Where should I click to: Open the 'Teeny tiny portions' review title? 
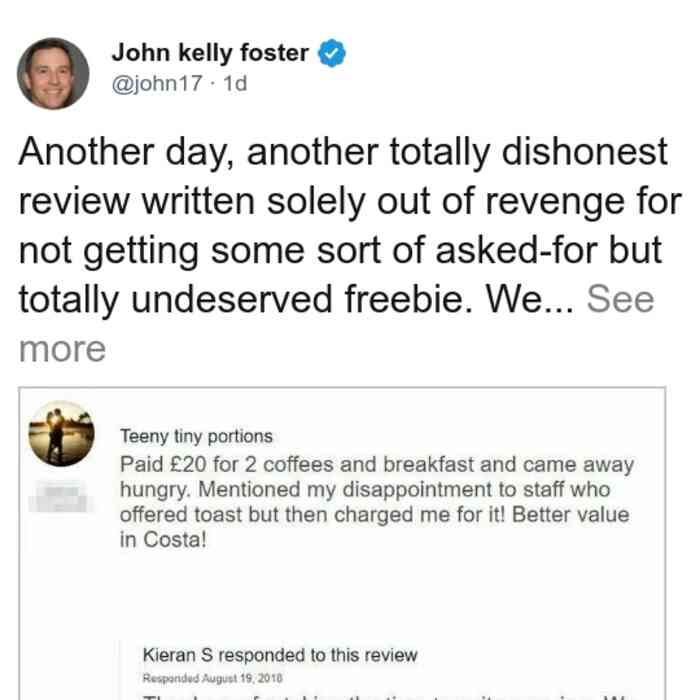(196, 436)
